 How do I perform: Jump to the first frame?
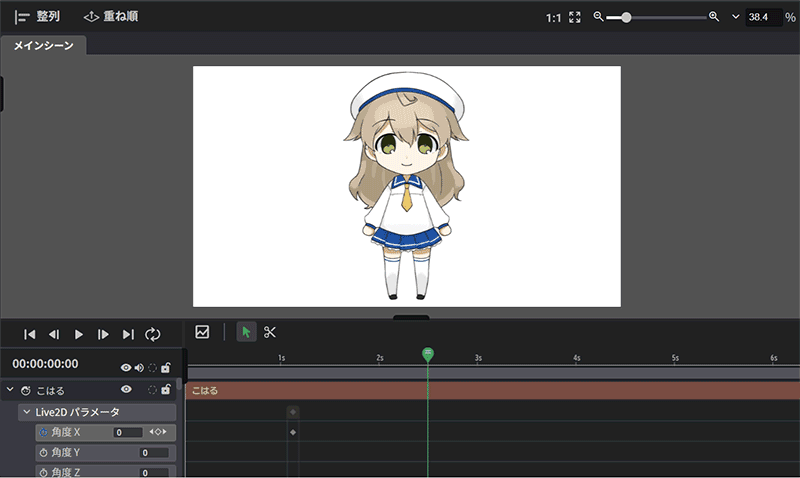click(30, 334)
